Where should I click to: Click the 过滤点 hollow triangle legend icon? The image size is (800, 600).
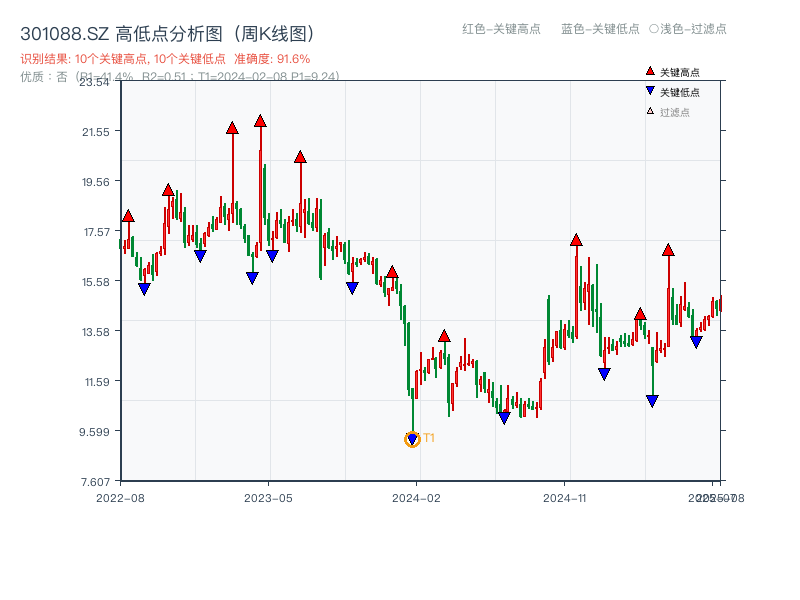650,109
